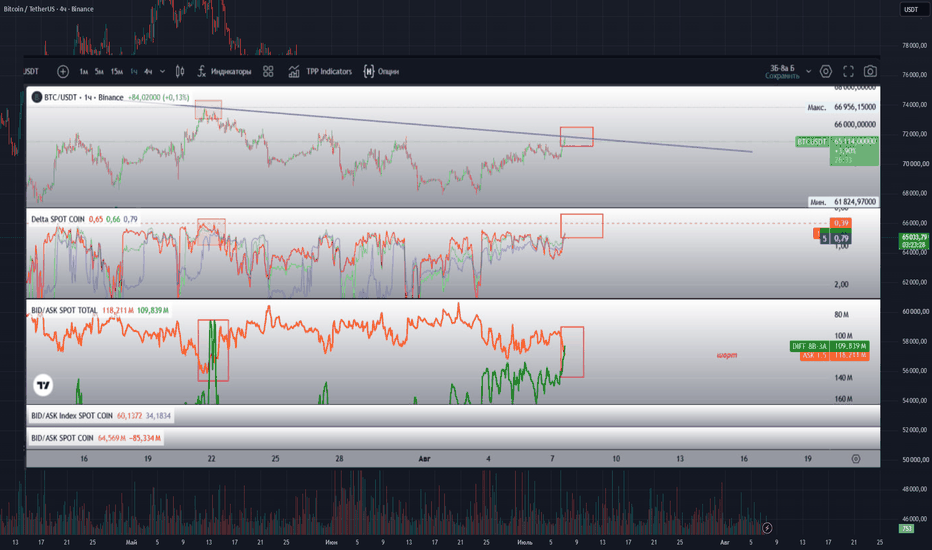Open chart settings hexagon icon
Image resolution: width=932 pixels, height=550 pixels.
[x=826, y=71]
